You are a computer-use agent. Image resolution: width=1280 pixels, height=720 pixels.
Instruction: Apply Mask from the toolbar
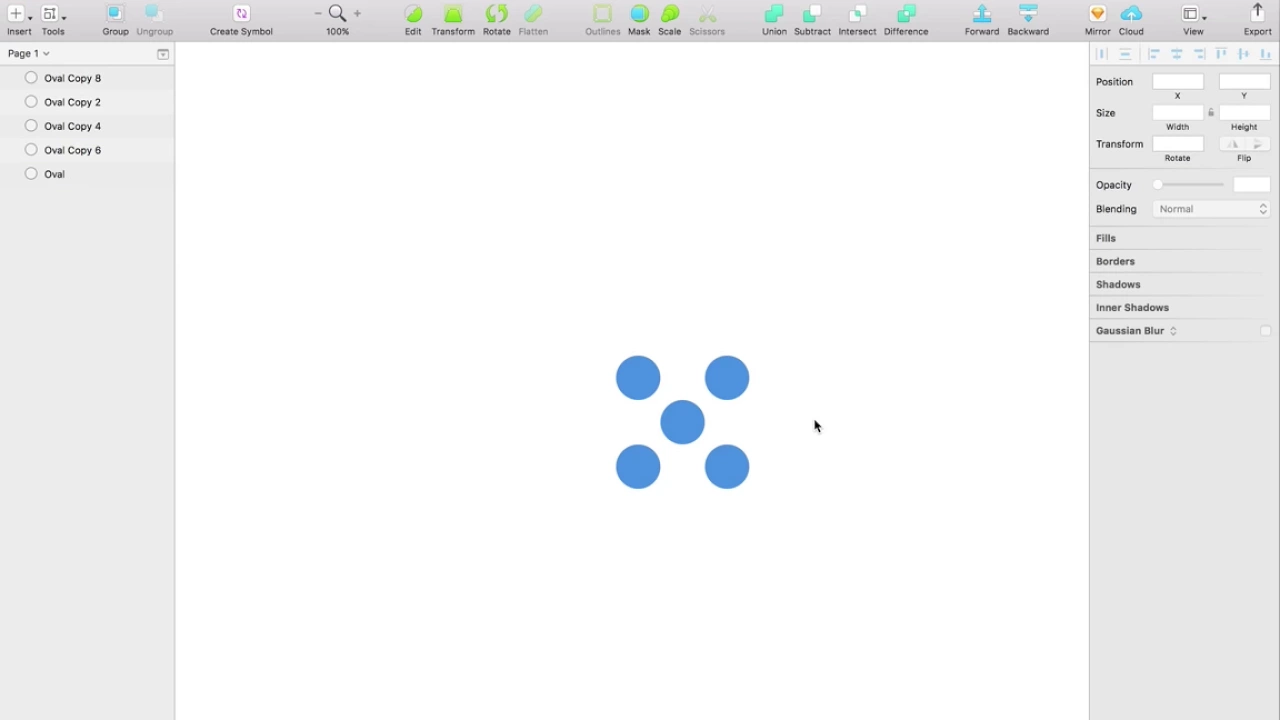(x=639, y=19)
